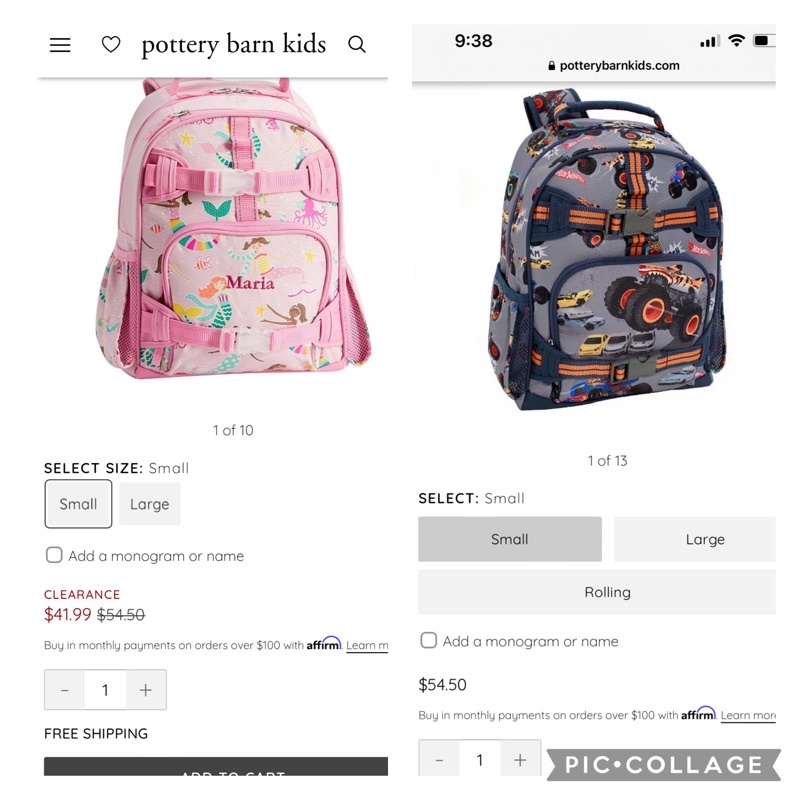Tap the potterybarnkids.com address bar
Viewport: 800px width, 800px height.
[x=614, y=66]
